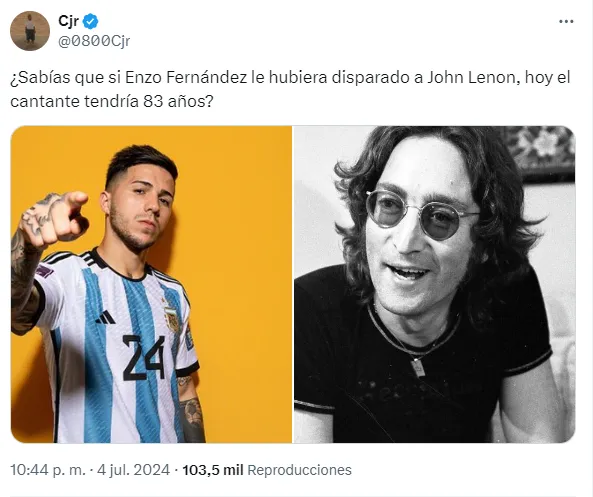Click the text 83 años in the tweet

[178, 101]
